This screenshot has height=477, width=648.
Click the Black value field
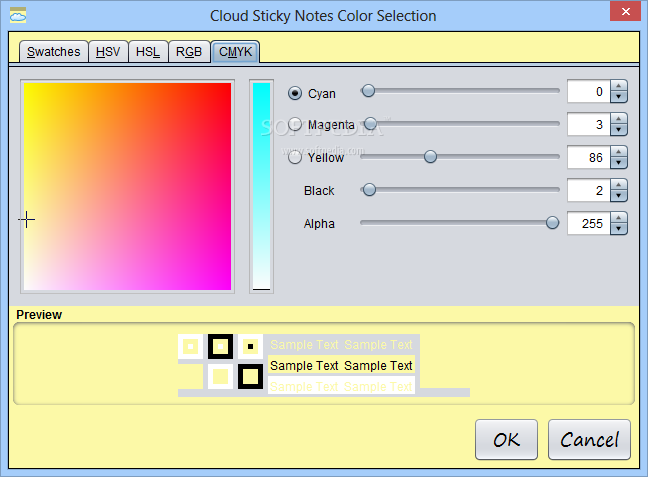(588, 191)
